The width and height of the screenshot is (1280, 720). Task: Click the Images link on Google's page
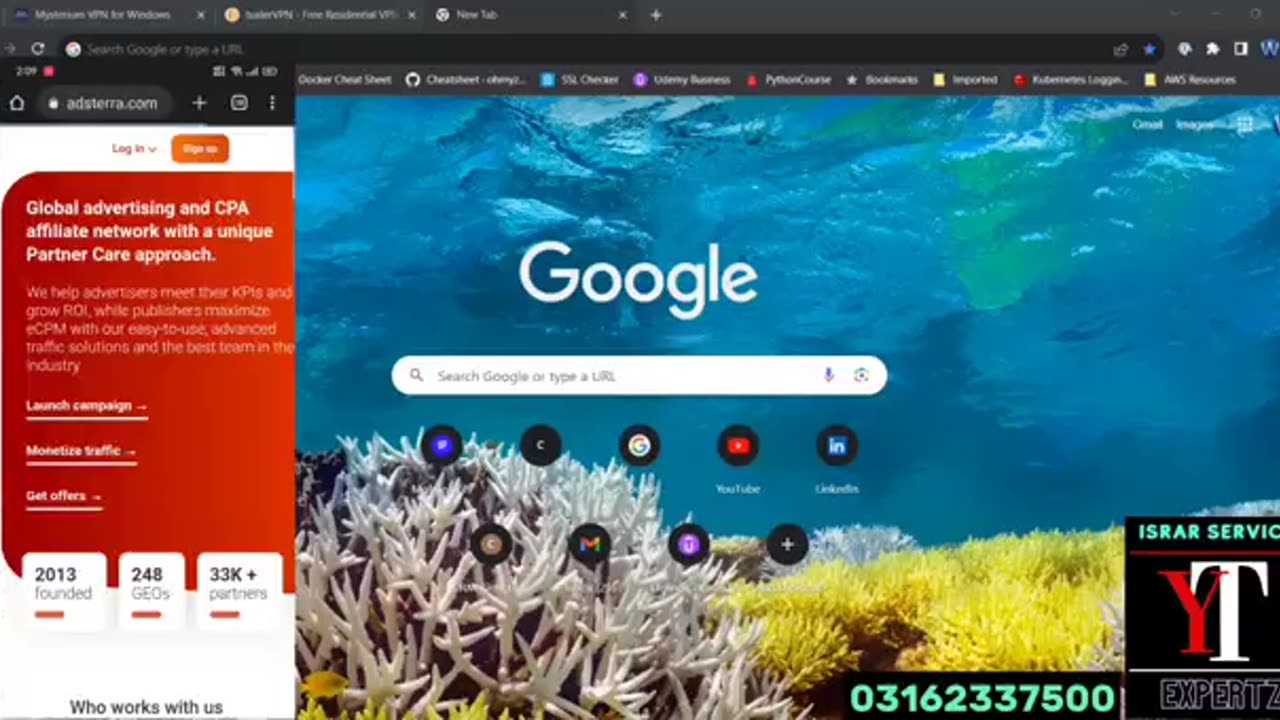pyautogui.click(x=1194, y=124)
